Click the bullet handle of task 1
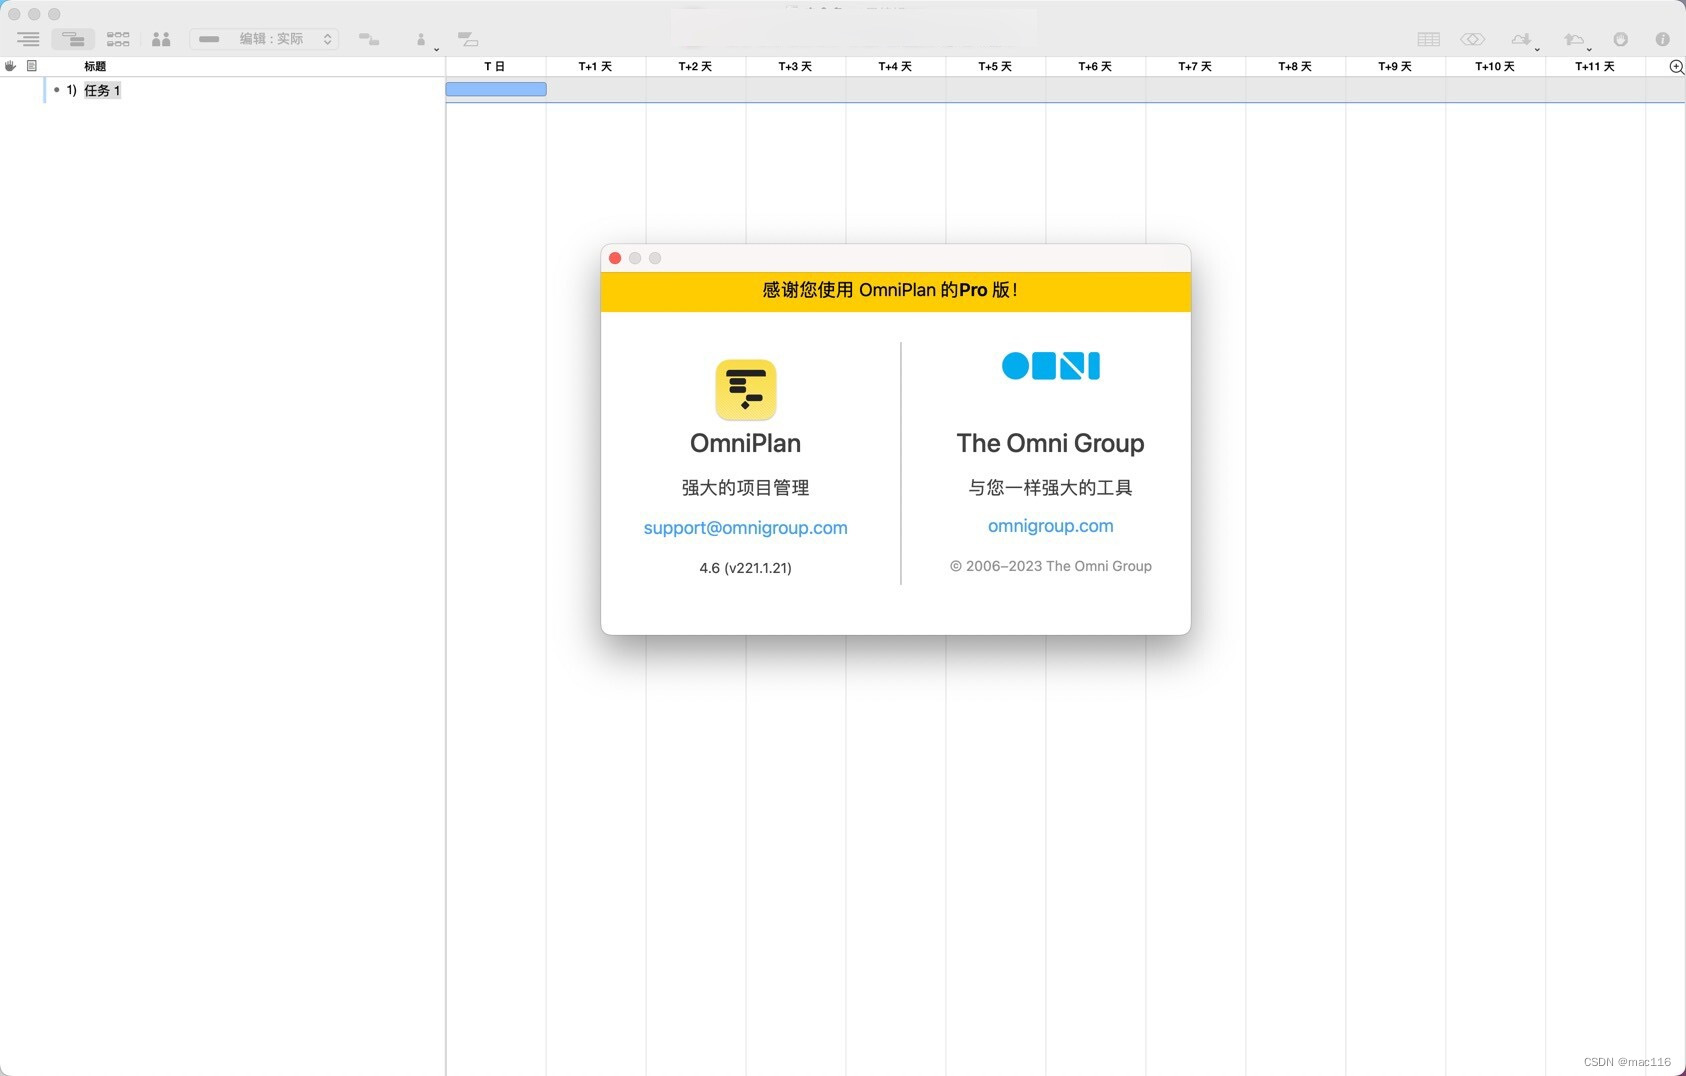Image resolution: width=1686 pixels, height=1076 pixels. point(56,90)
